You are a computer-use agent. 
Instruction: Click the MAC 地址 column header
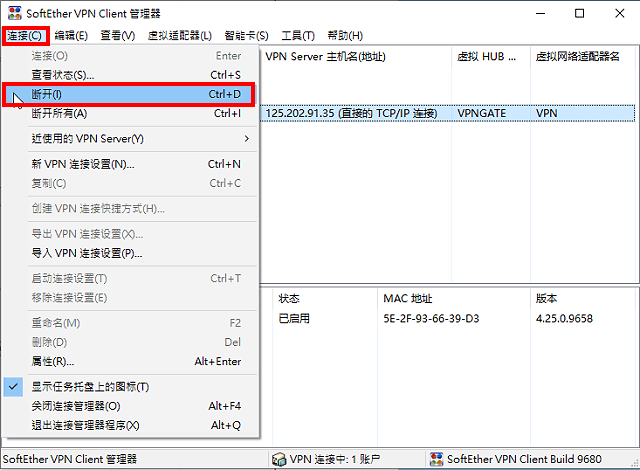click(x=454, y=299)
